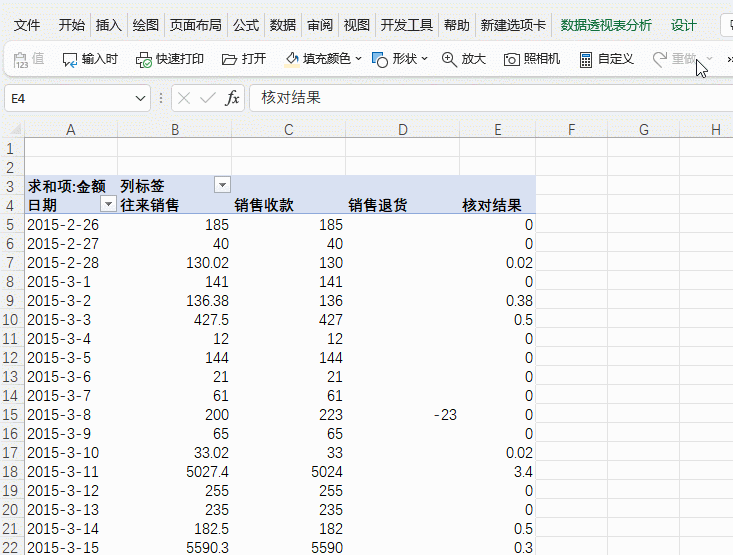Open the 列标签 filter dropdown

223,185
